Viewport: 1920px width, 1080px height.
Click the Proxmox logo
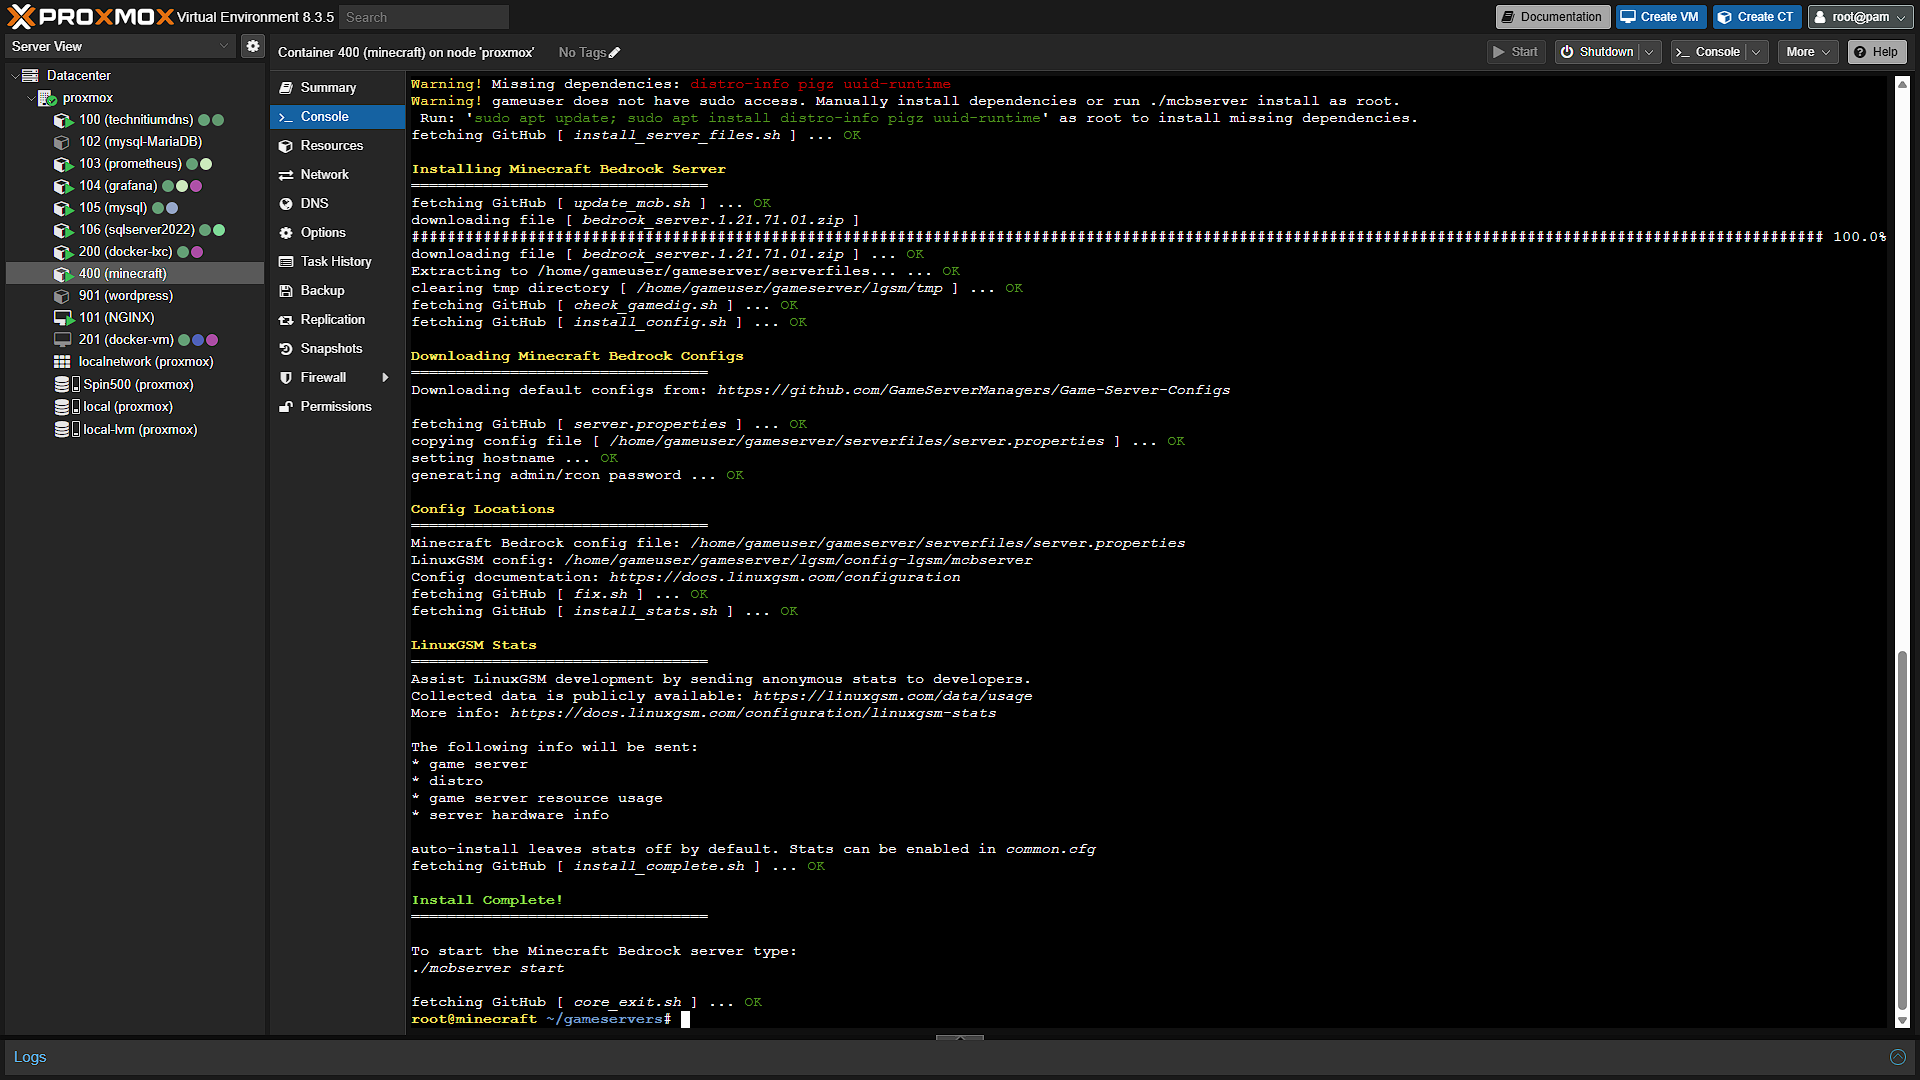pos(89,16)
